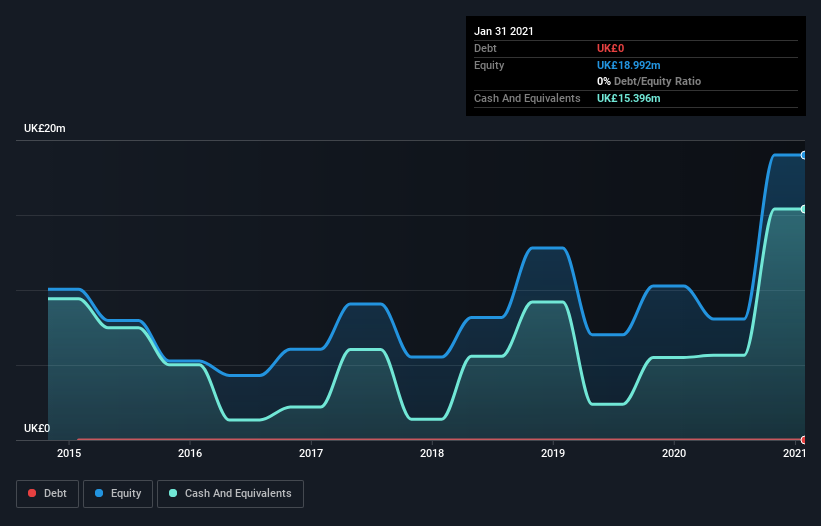Click the 2020 x-axis label
The height and width of the screenshot is (526, 821).
click(x=674, y=453)
